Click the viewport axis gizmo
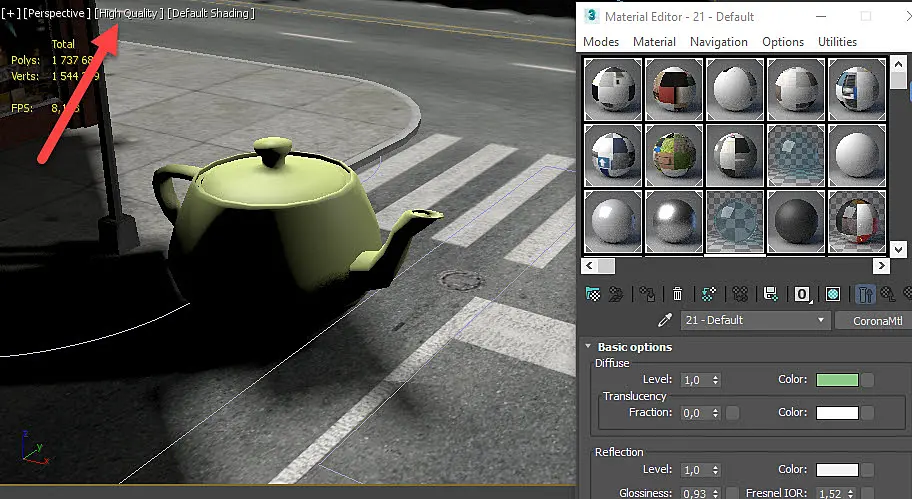The image size is (912, 499). pyautogui.click(x=34, y=448)
